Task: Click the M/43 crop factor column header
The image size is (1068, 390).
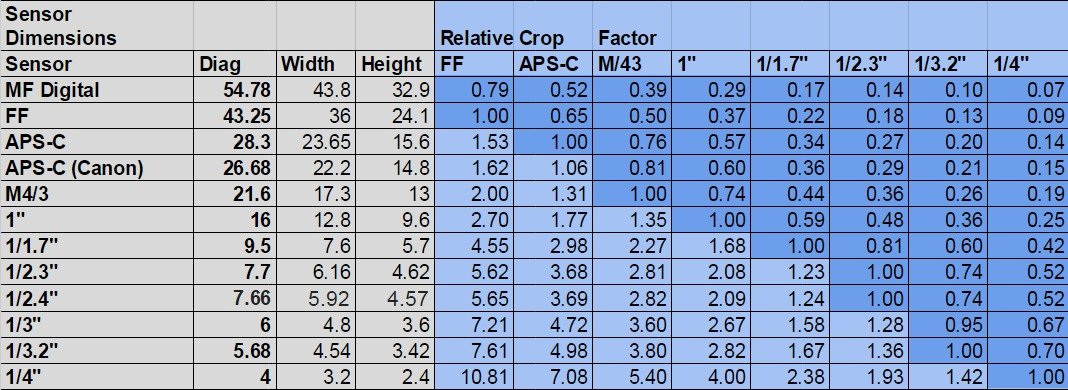Action: (x=632, y=65)
